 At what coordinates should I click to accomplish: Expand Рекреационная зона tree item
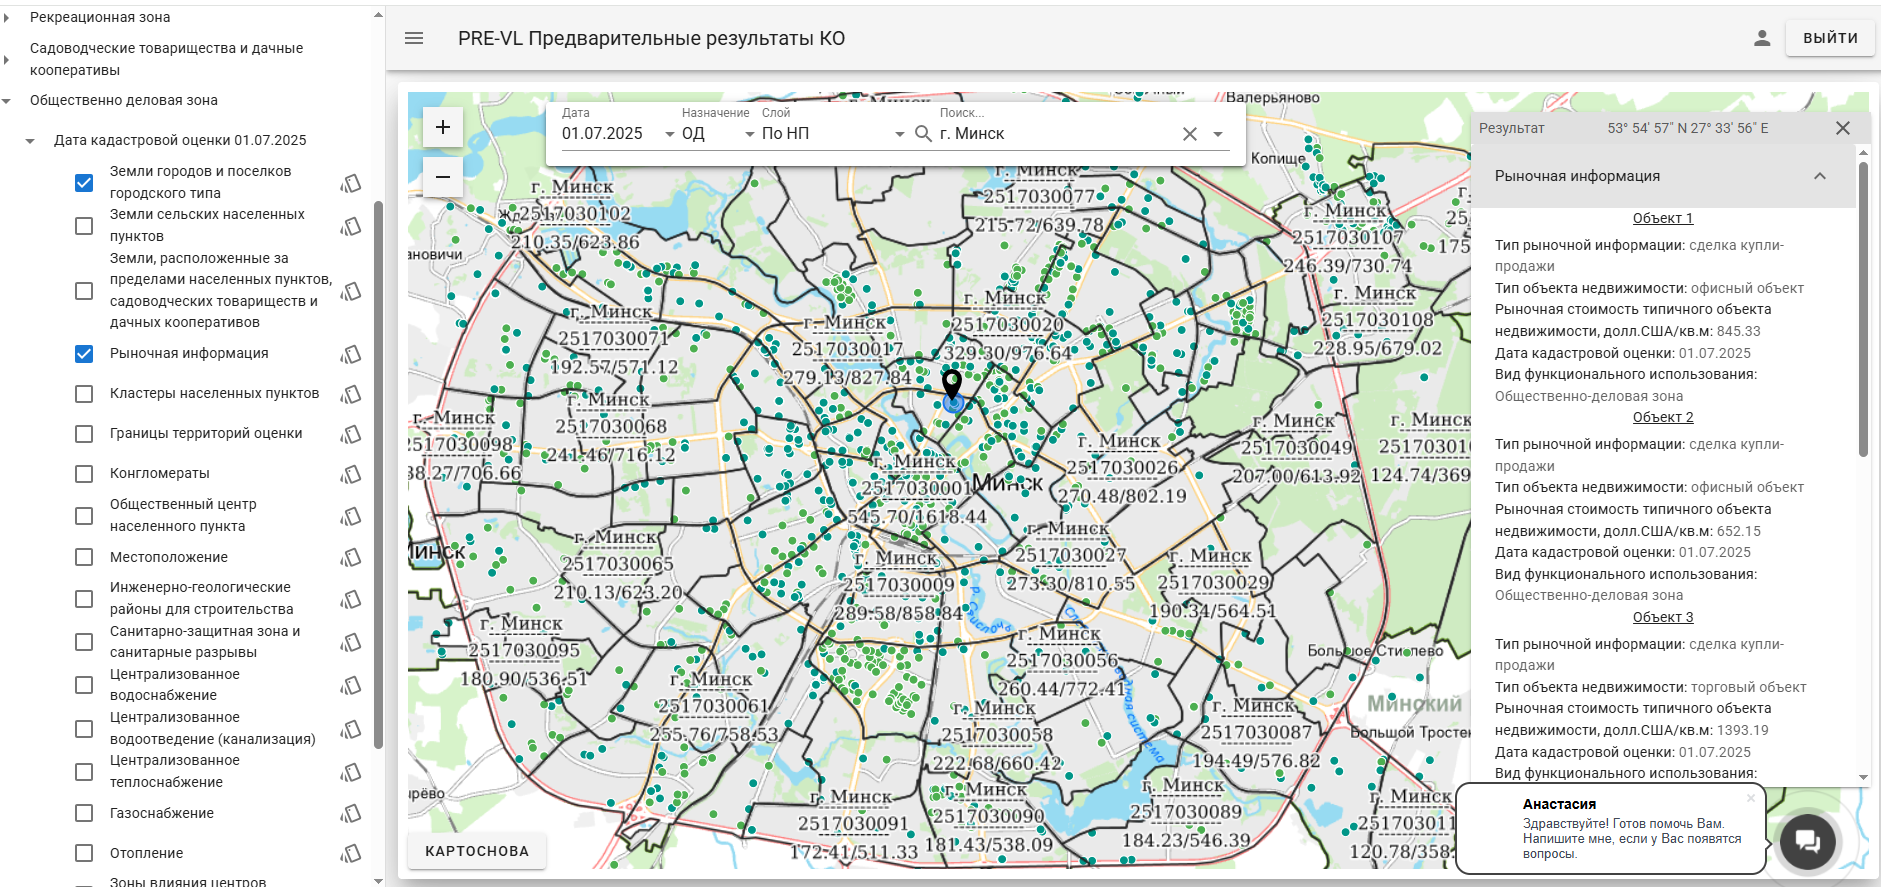click(x=8, y=18)
